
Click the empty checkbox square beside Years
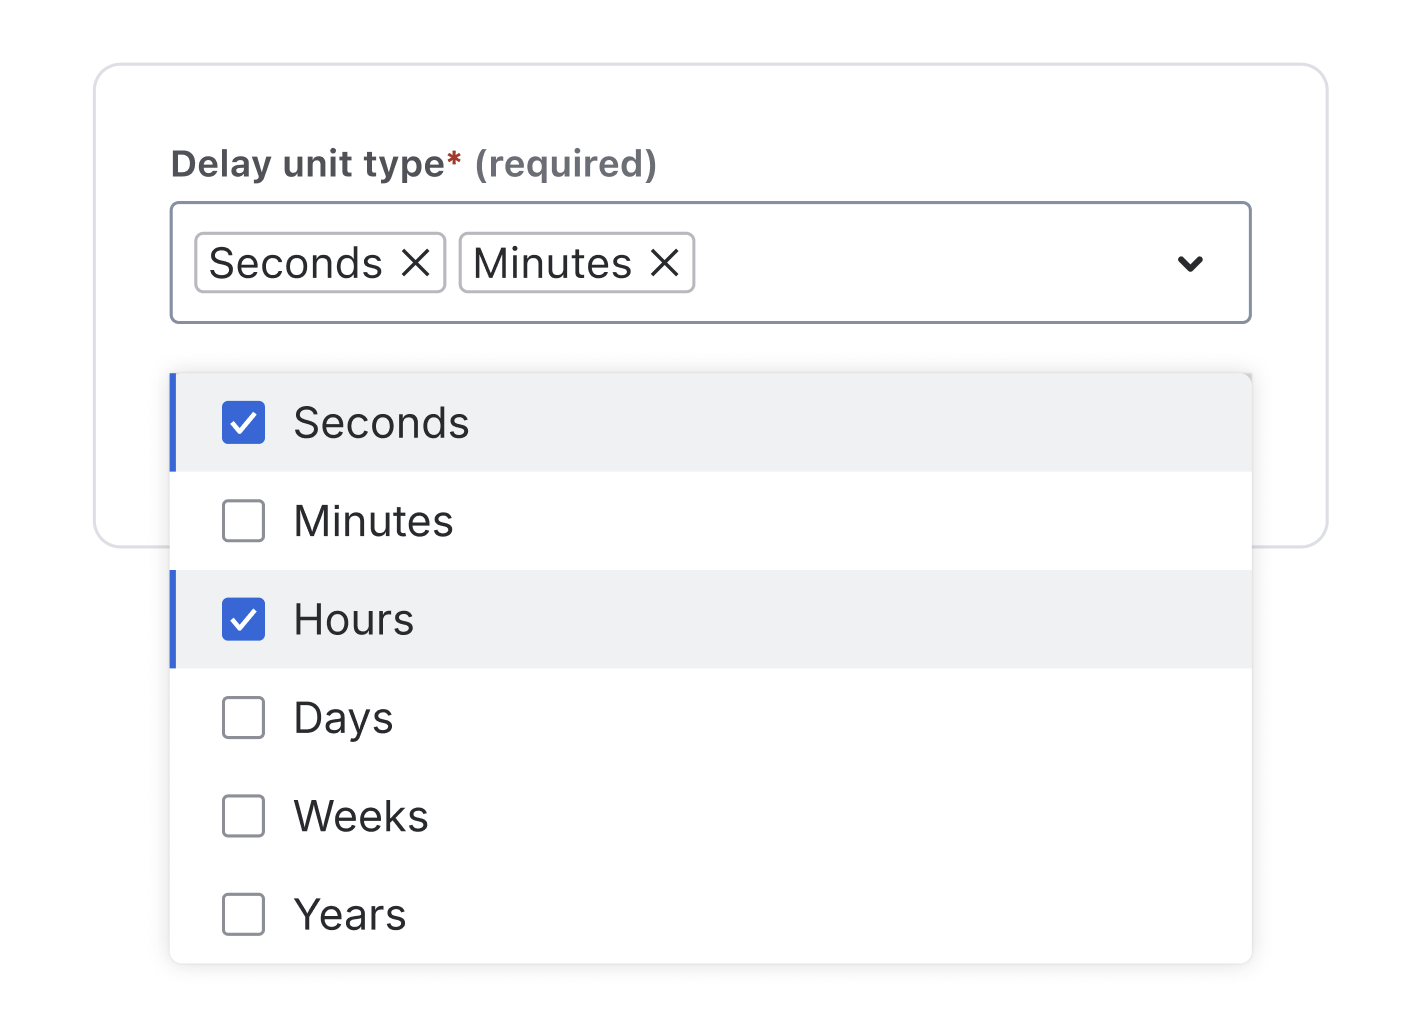[243, 914]
